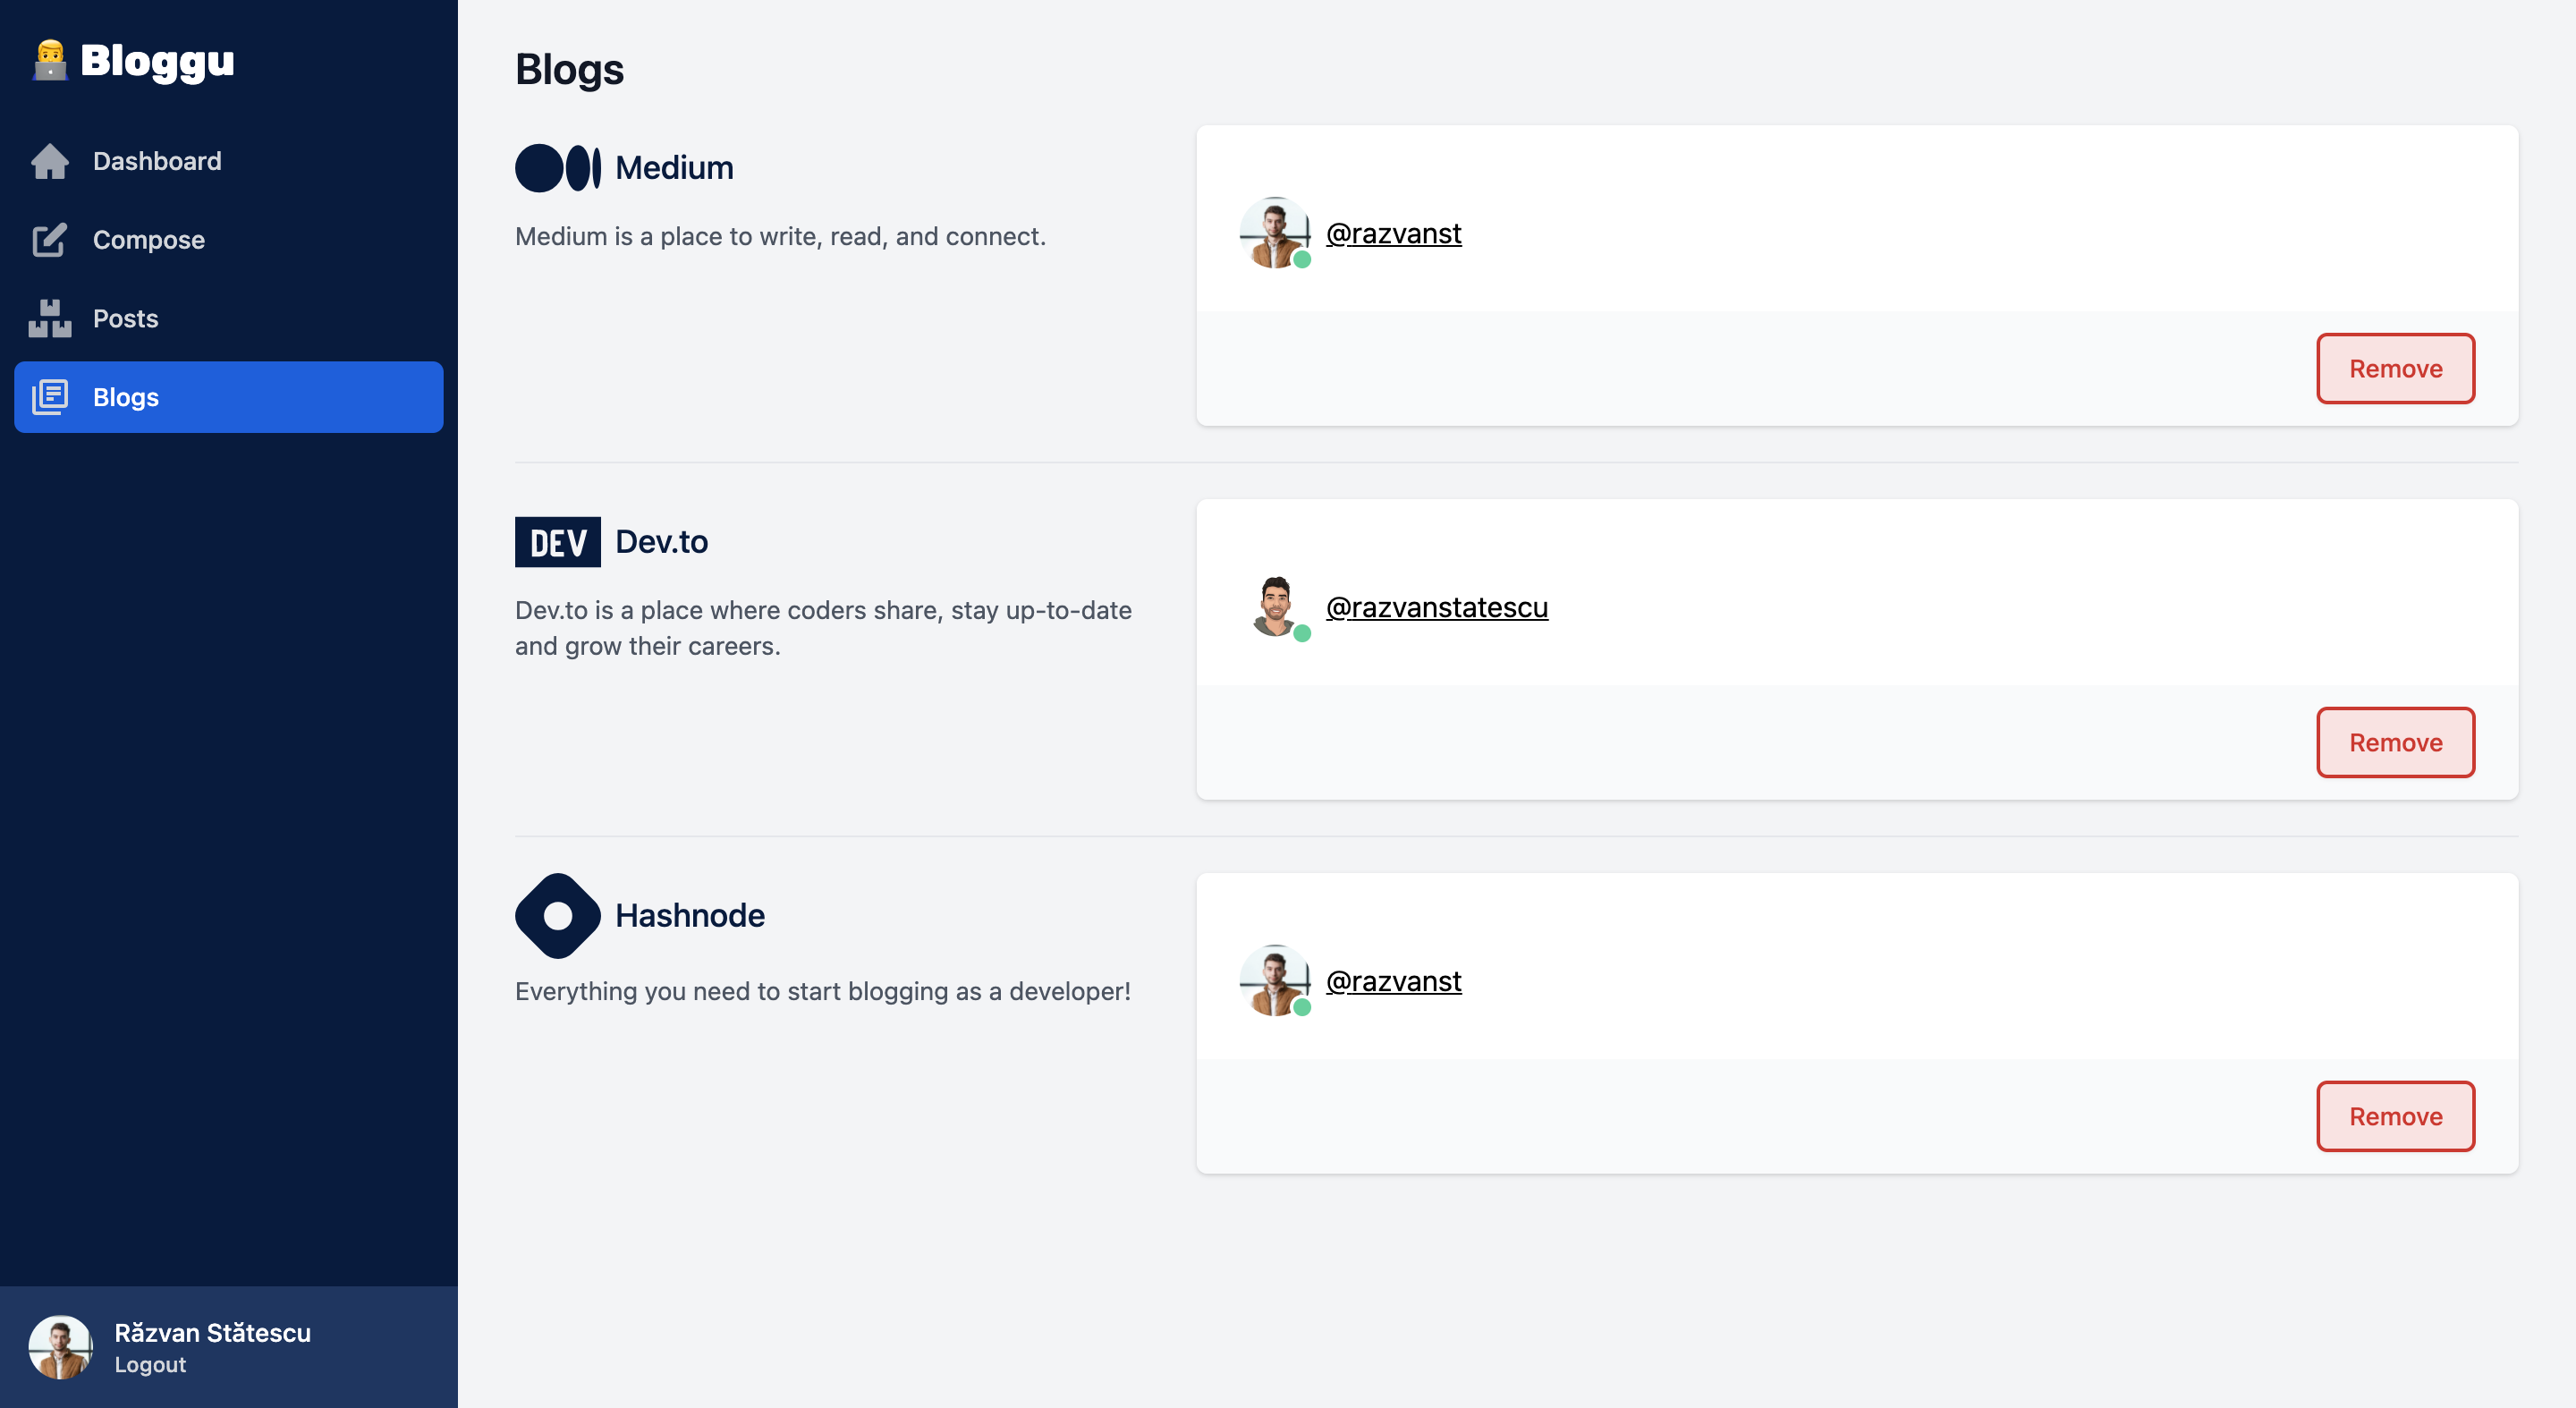The image size is (2576, 1408).
Task: Click the Răzvan Stătescu profile photo
Action: click(x=60, y=1347)
